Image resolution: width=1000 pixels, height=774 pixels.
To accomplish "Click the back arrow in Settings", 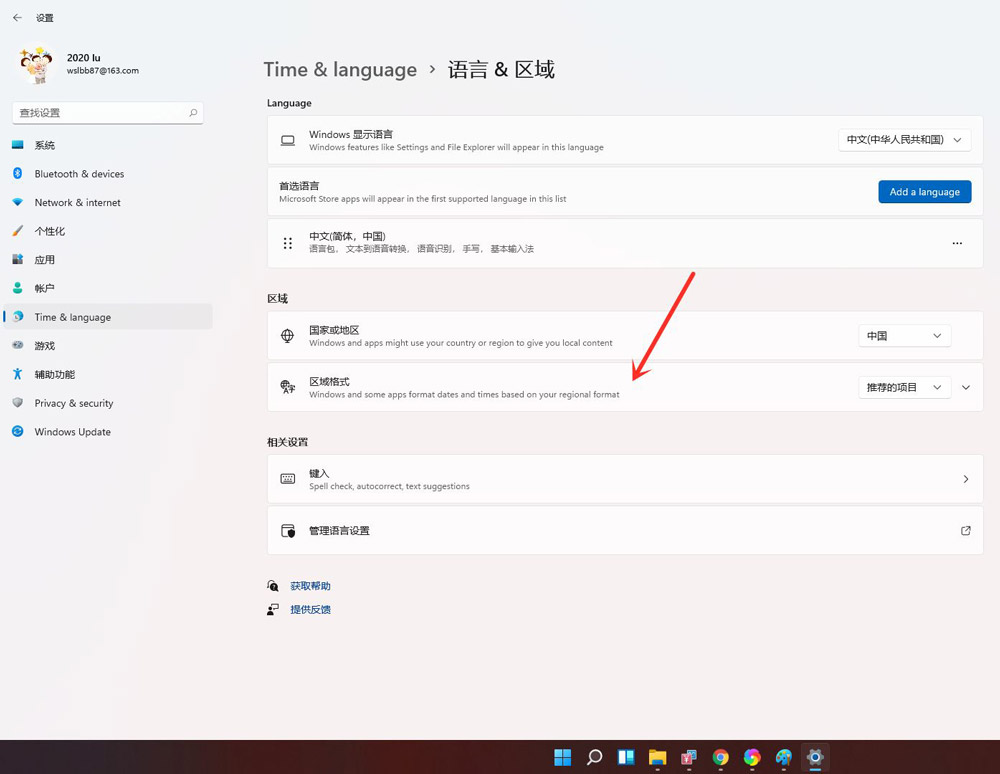I will click(17, 17).
